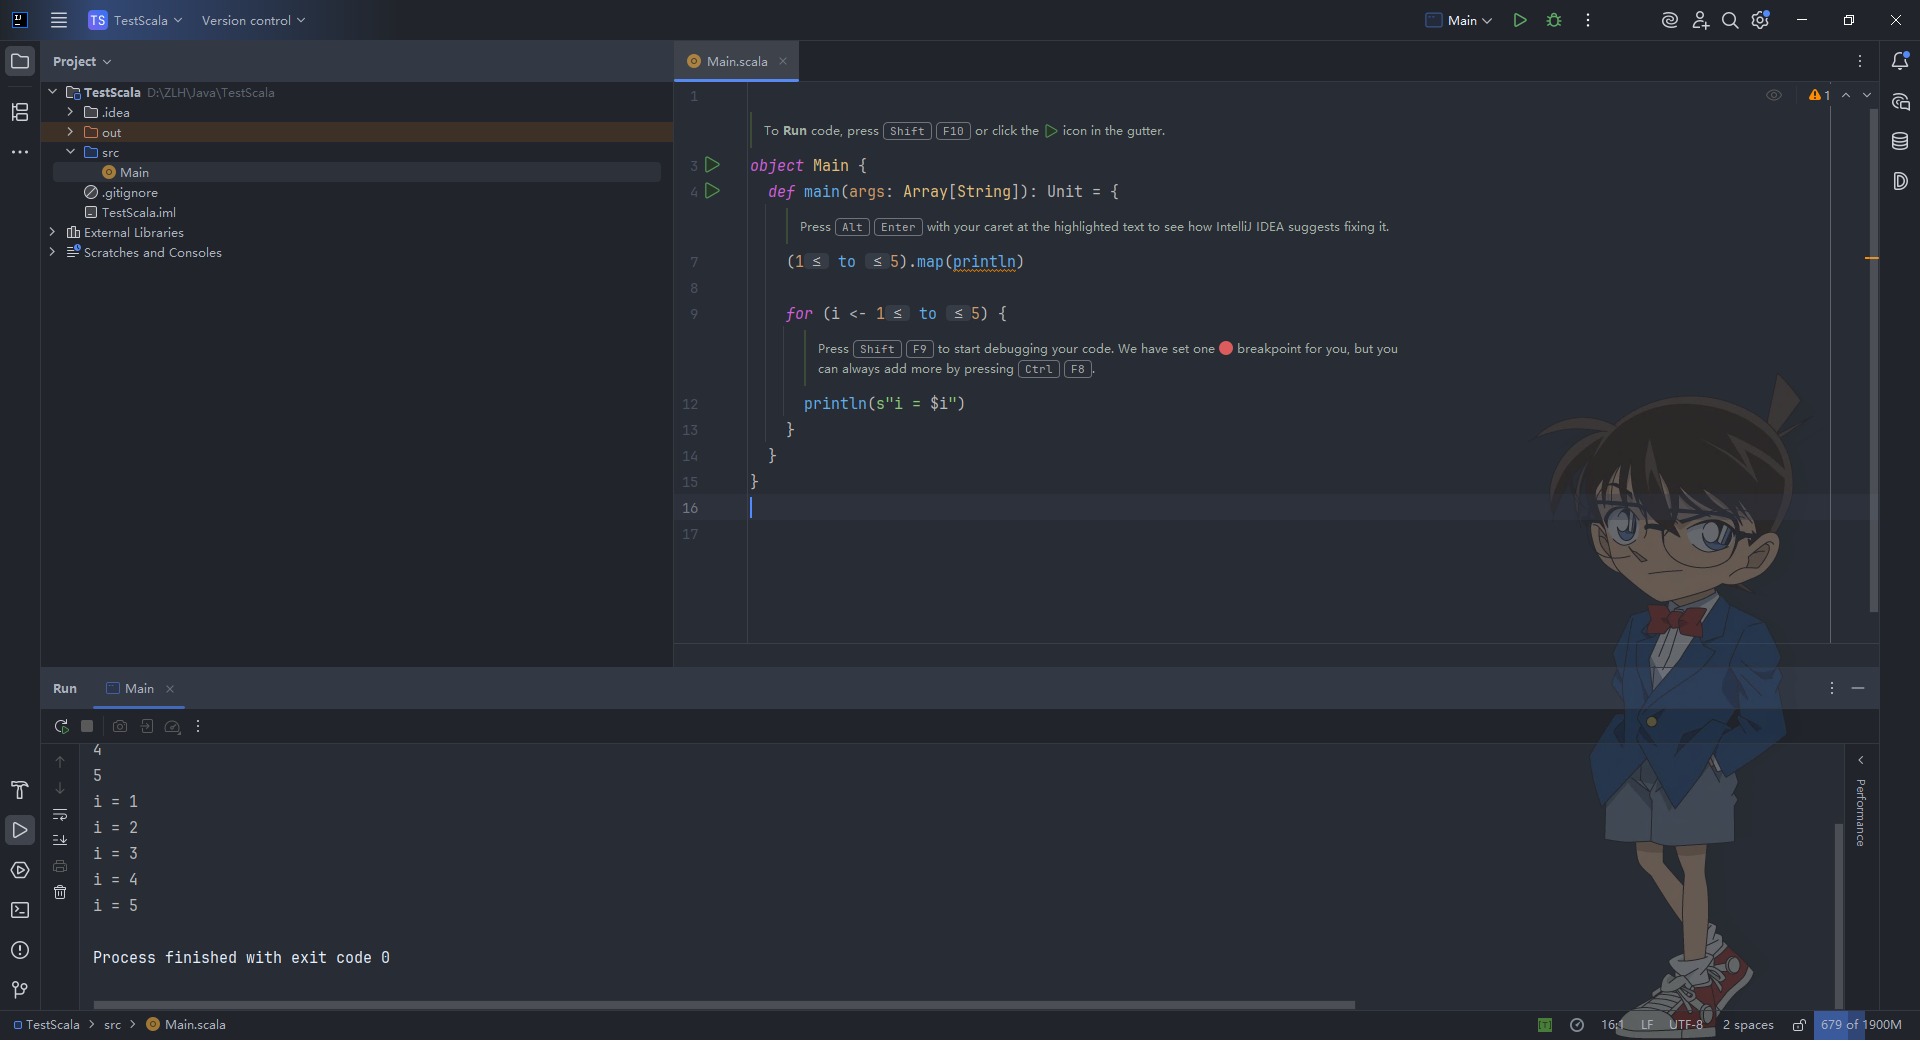This screenshot has width=1920, height=1040.
Task: Rerun the Main process
Action: pos(61,726)
